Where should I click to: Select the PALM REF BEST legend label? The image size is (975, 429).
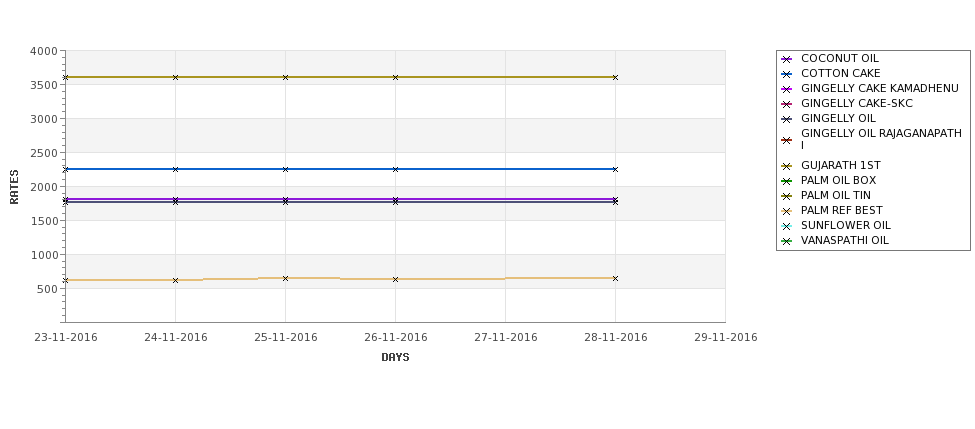tap(841, 211)
